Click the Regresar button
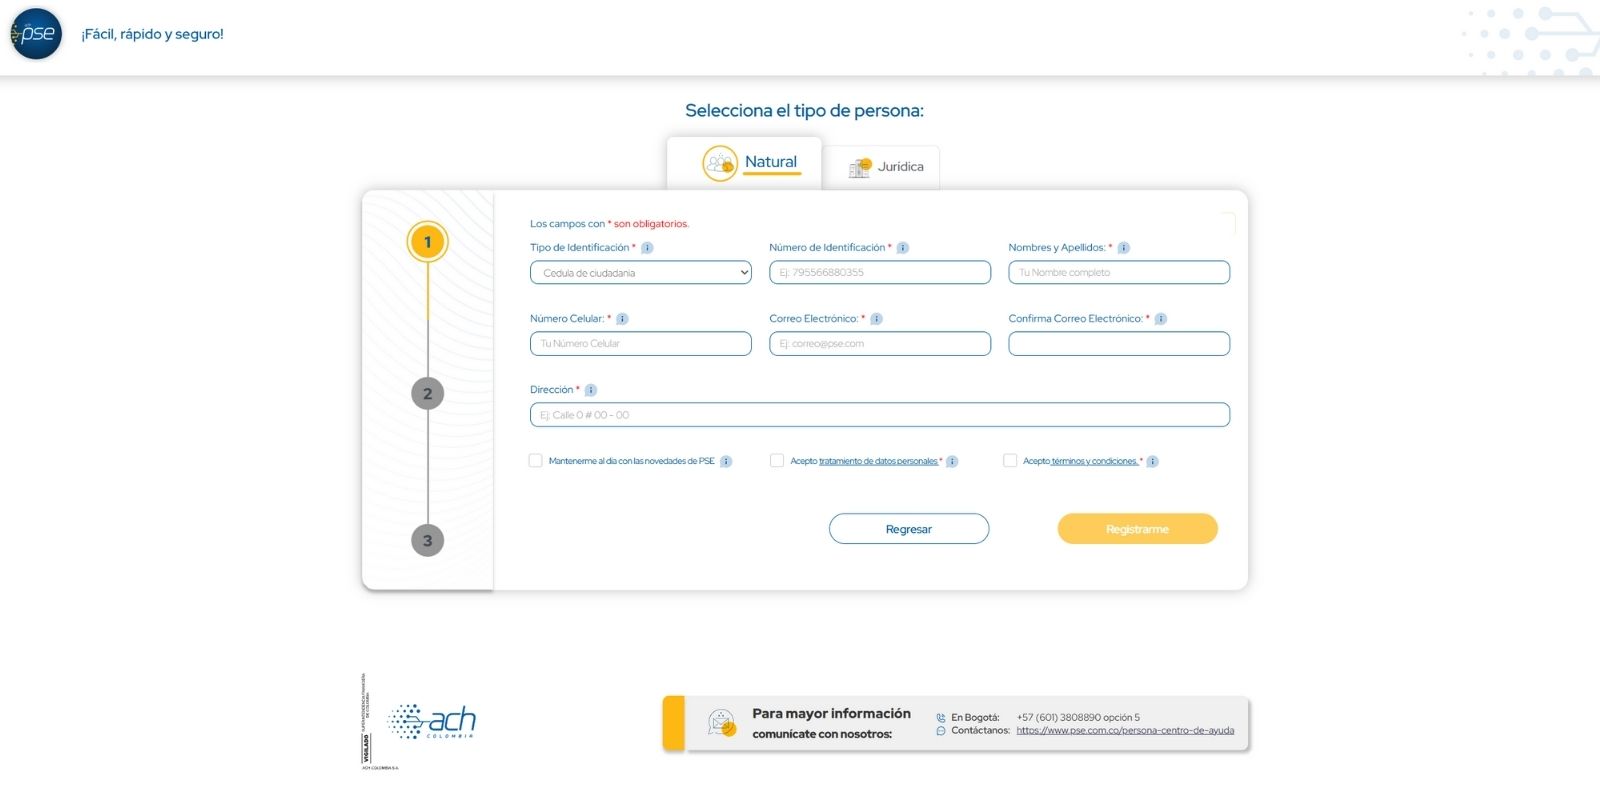 [909, 529]
